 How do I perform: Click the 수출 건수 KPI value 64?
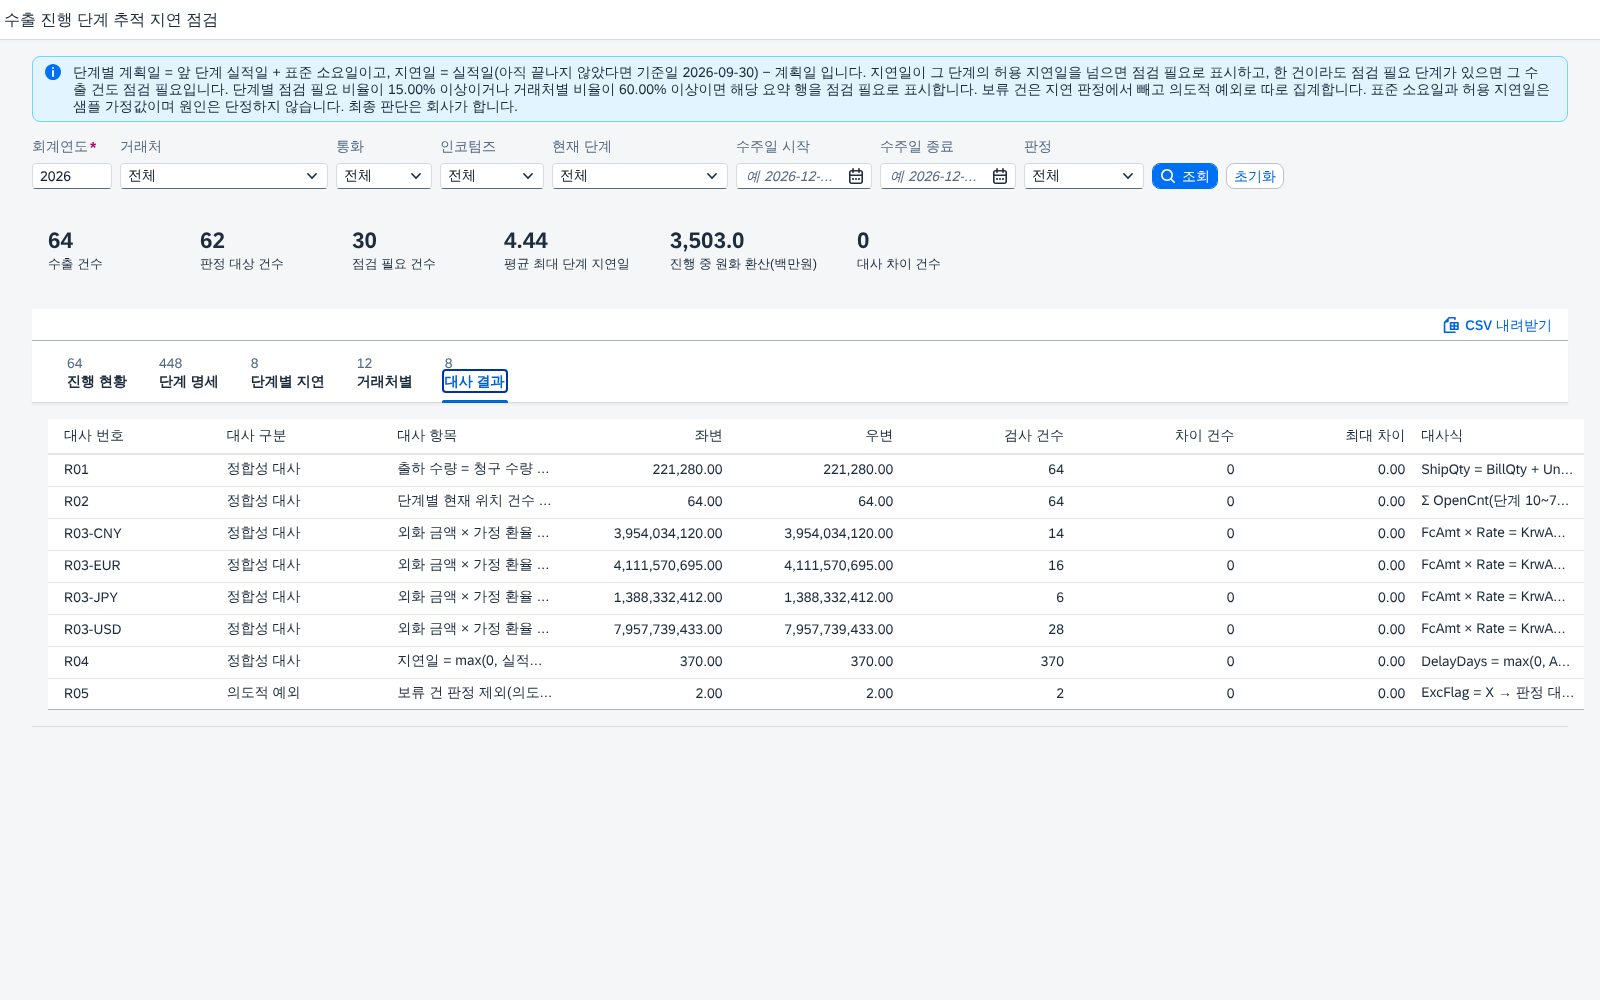point(60,241)
